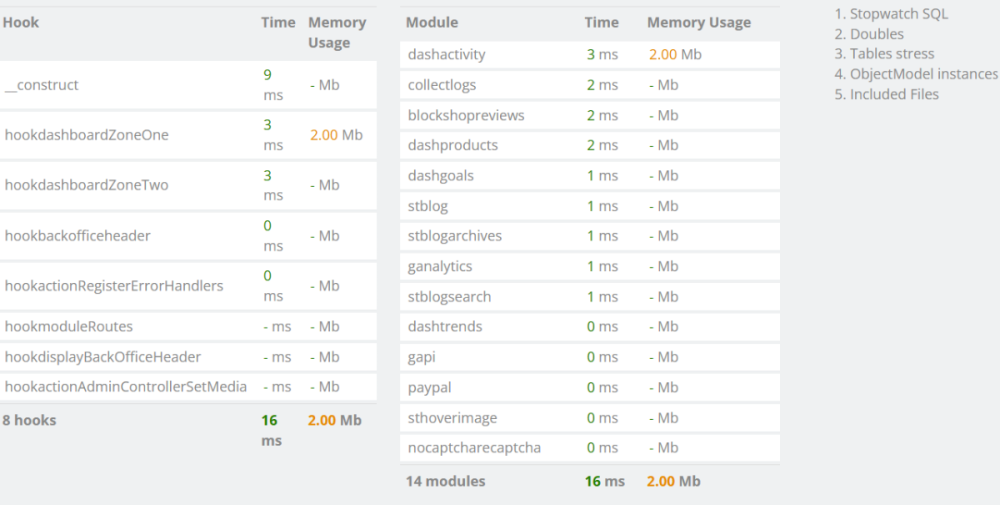
Task: Jump to ObjectModel instances link
Action: (923, 74)
